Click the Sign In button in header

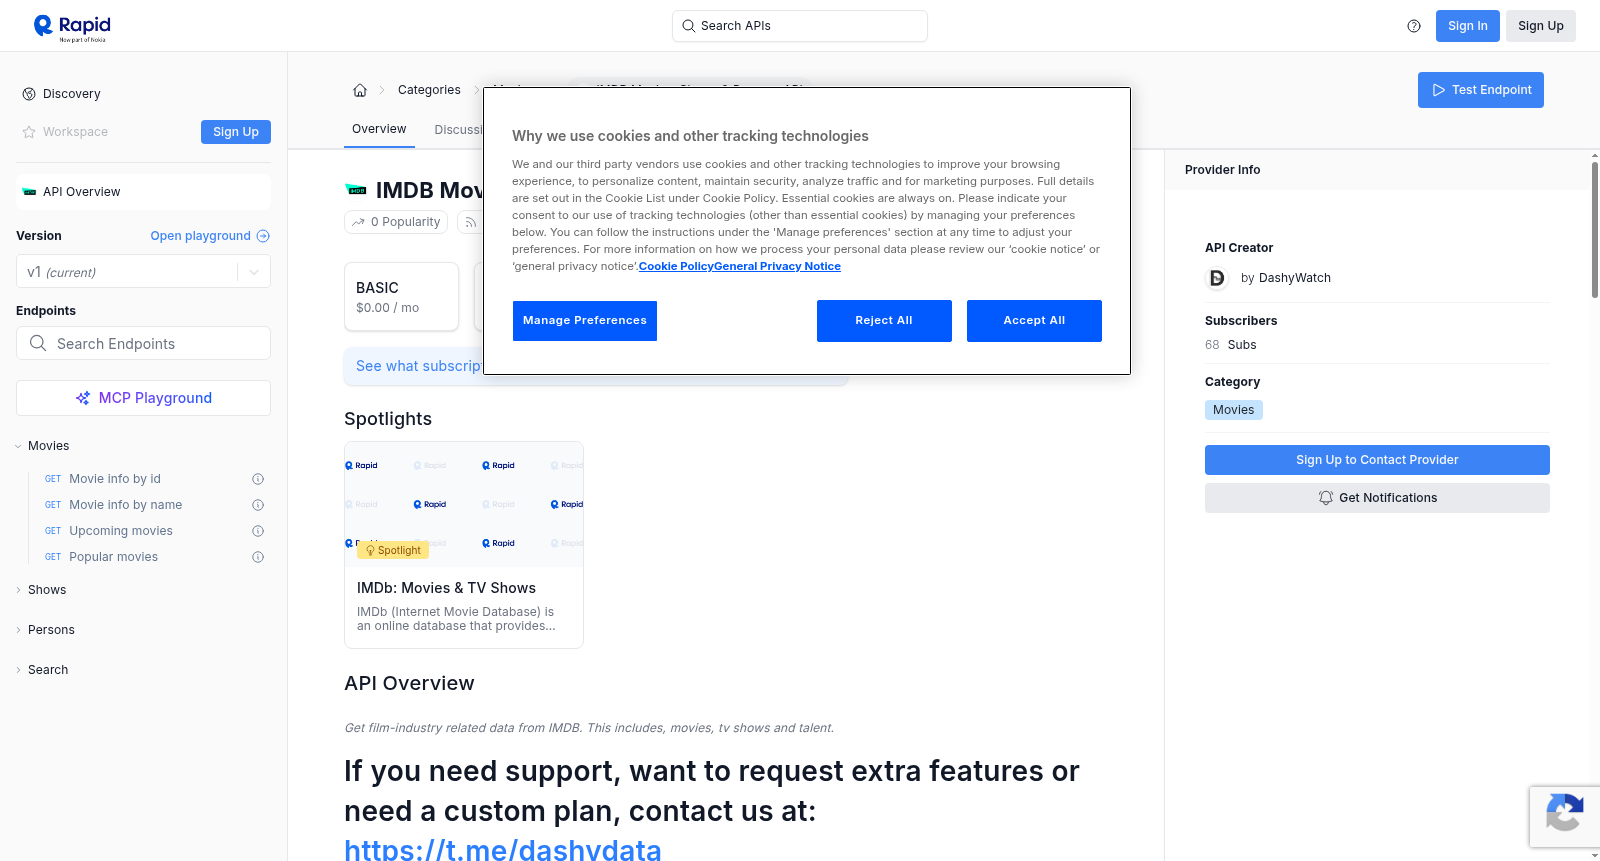pos(1468,26)
